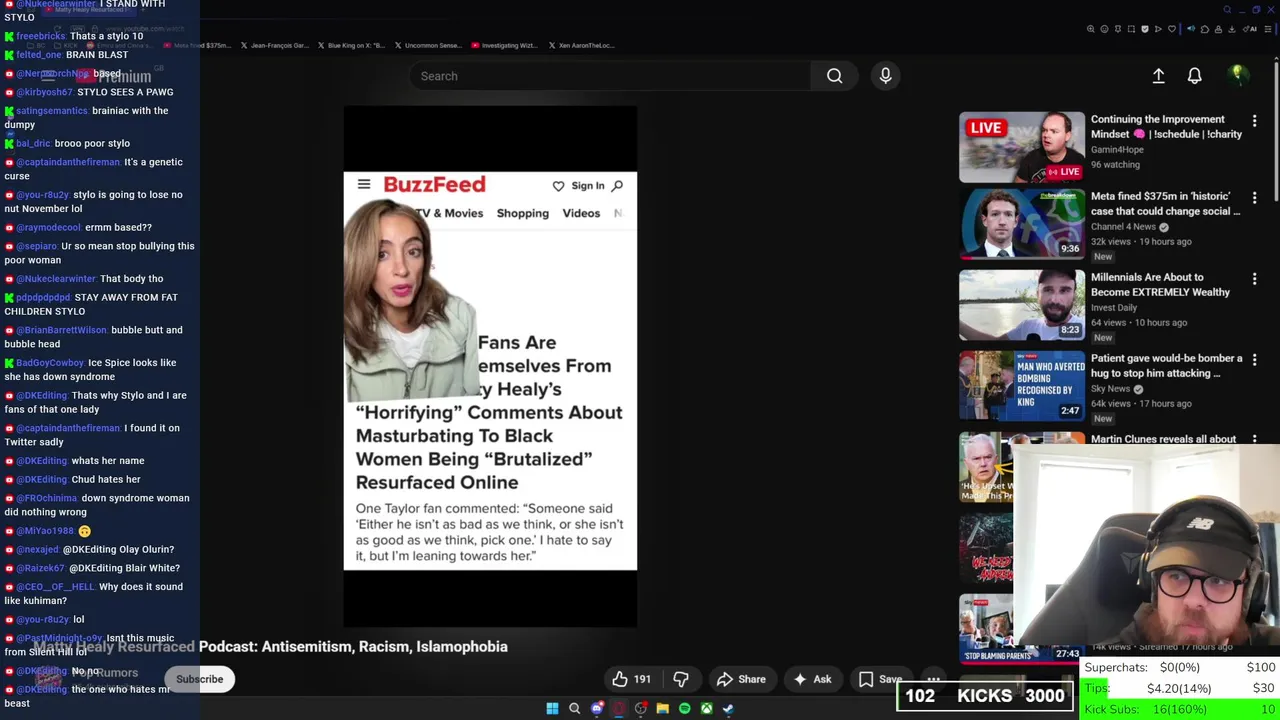Click the Ask button under video
This screenshot has height=720, width=1280.
[x=811, y=679]
